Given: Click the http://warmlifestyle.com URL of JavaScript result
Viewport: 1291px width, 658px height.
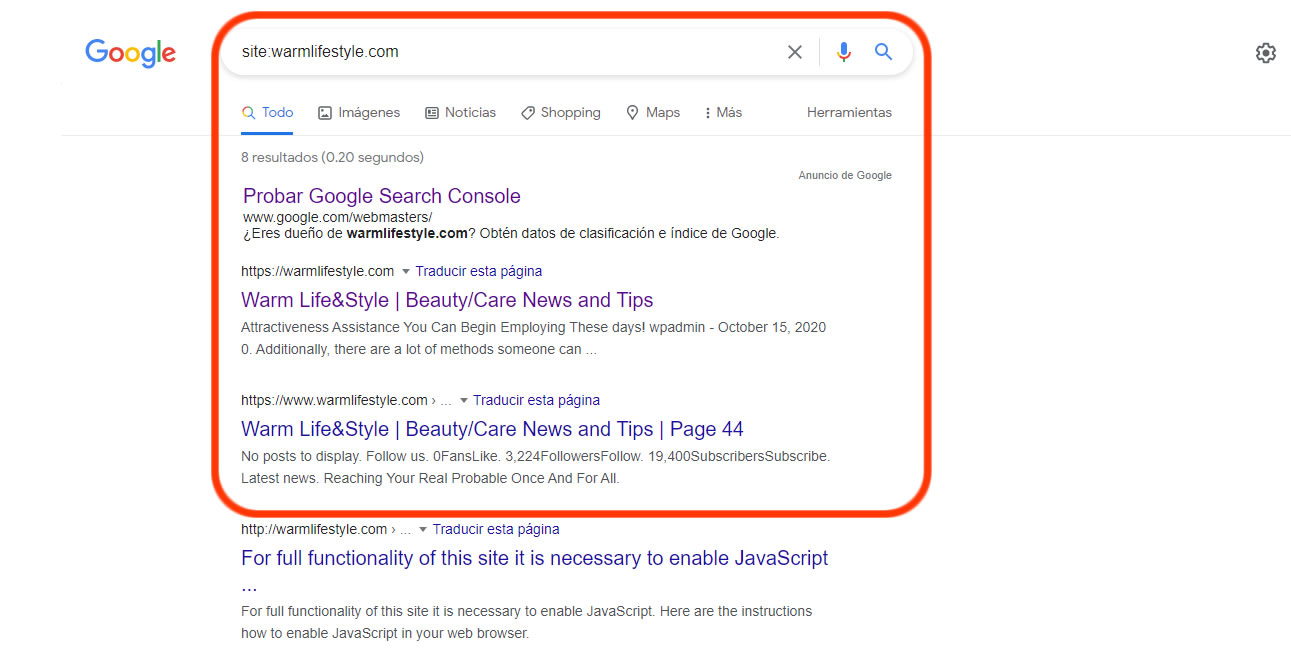Looking at the screenshot, I should pyautogui.click(x=314, y=529).
